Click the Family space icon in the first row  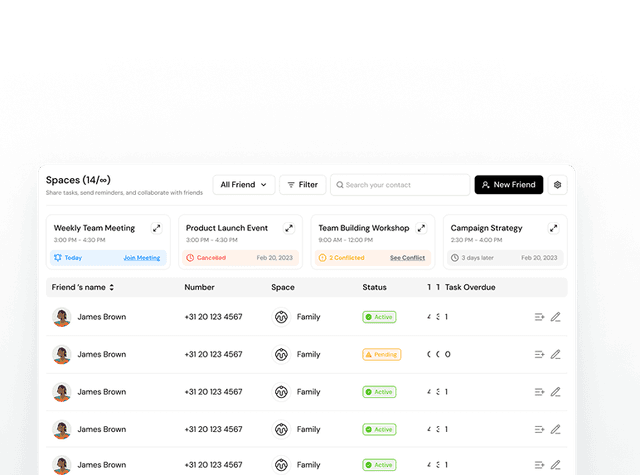coord(281,317)
